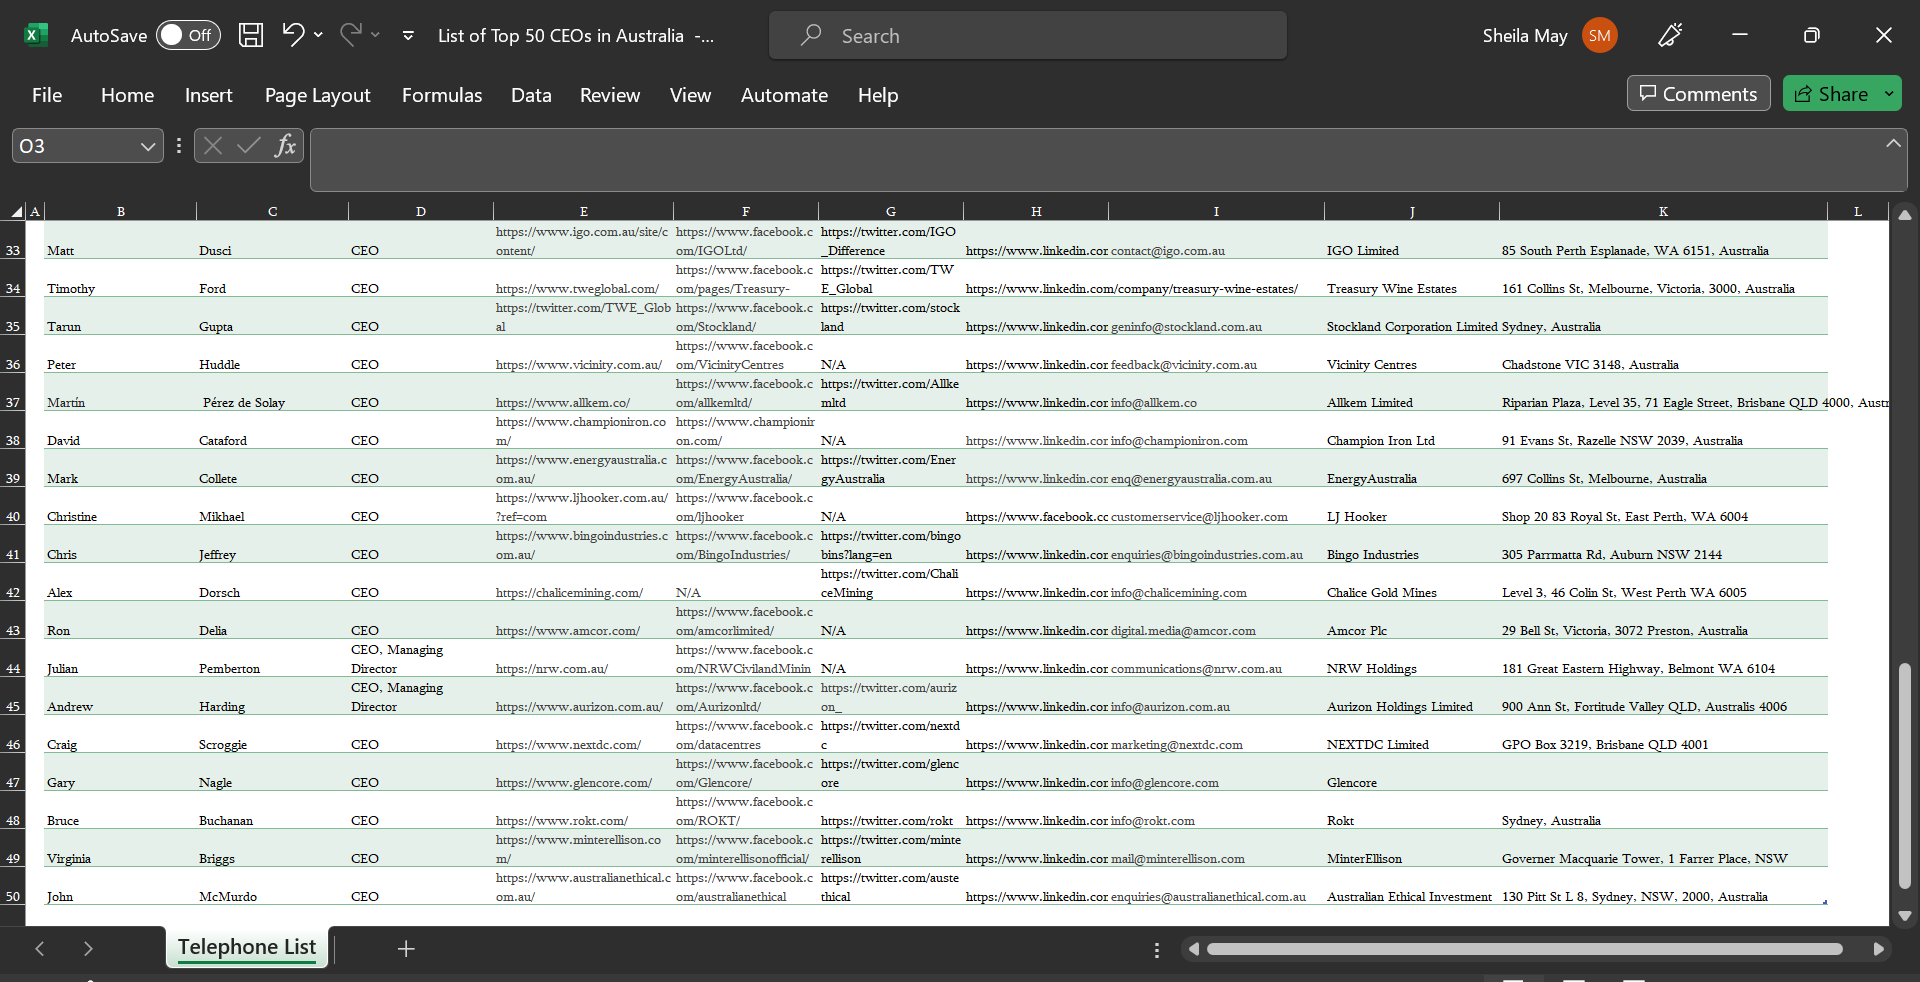Select column K header
Viewport: 1920px width, 982px height.
click(x=1663, y=211)
